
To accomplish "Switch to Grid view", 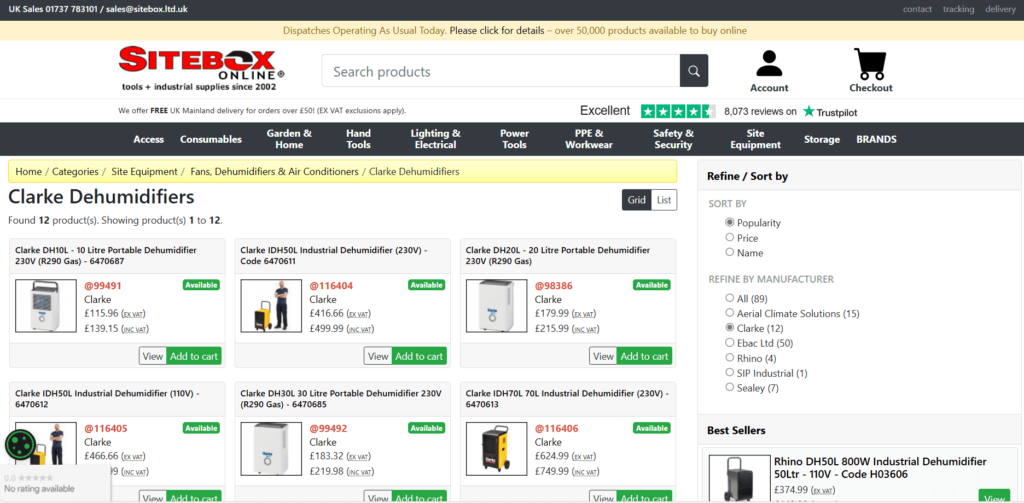I will point(637,200).
